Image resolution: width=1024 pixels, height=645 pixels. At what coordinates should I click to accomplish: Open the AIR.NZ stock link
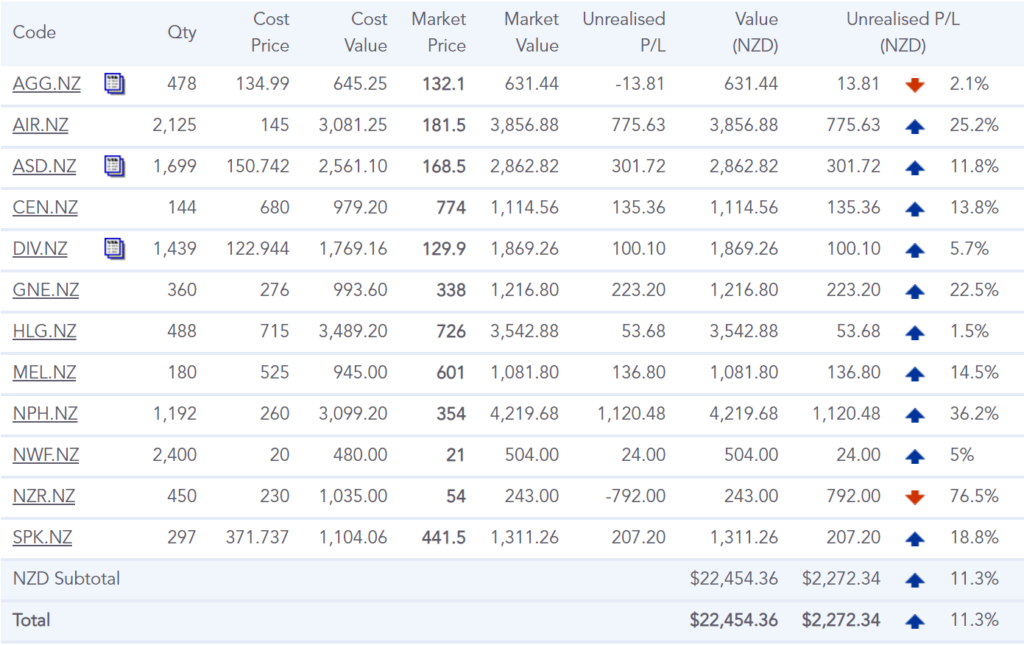[x=41, y=125]
